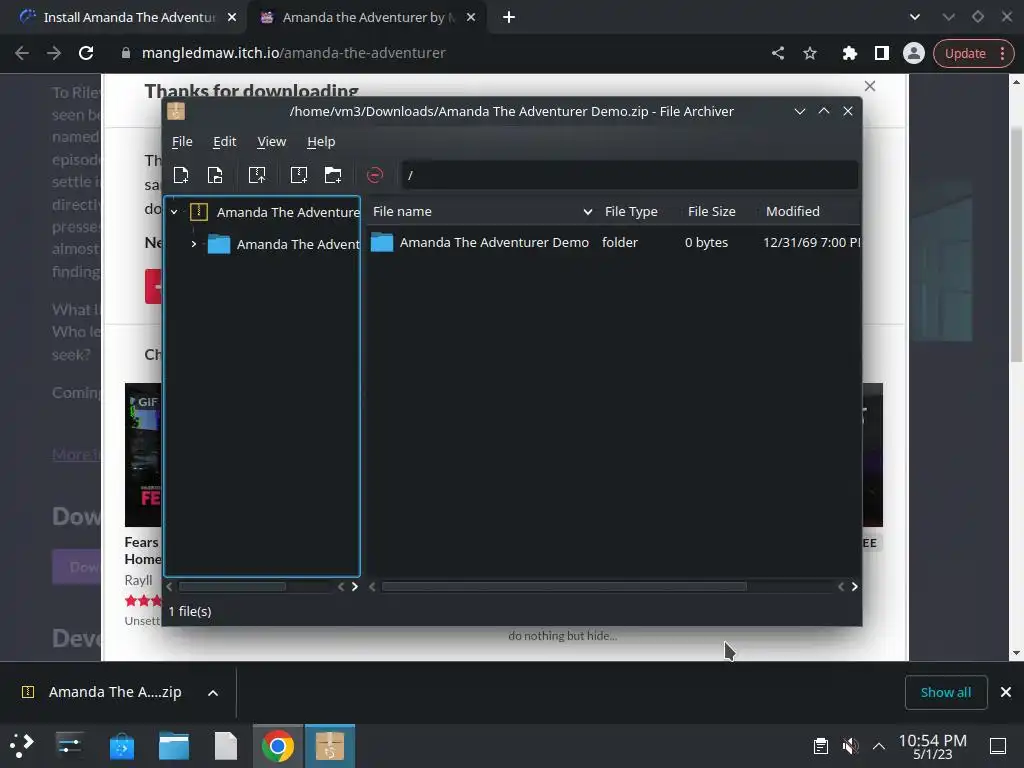Click File Archiver icon in taskbar
The image size is (1024, 768).
[x=330, y=746]
